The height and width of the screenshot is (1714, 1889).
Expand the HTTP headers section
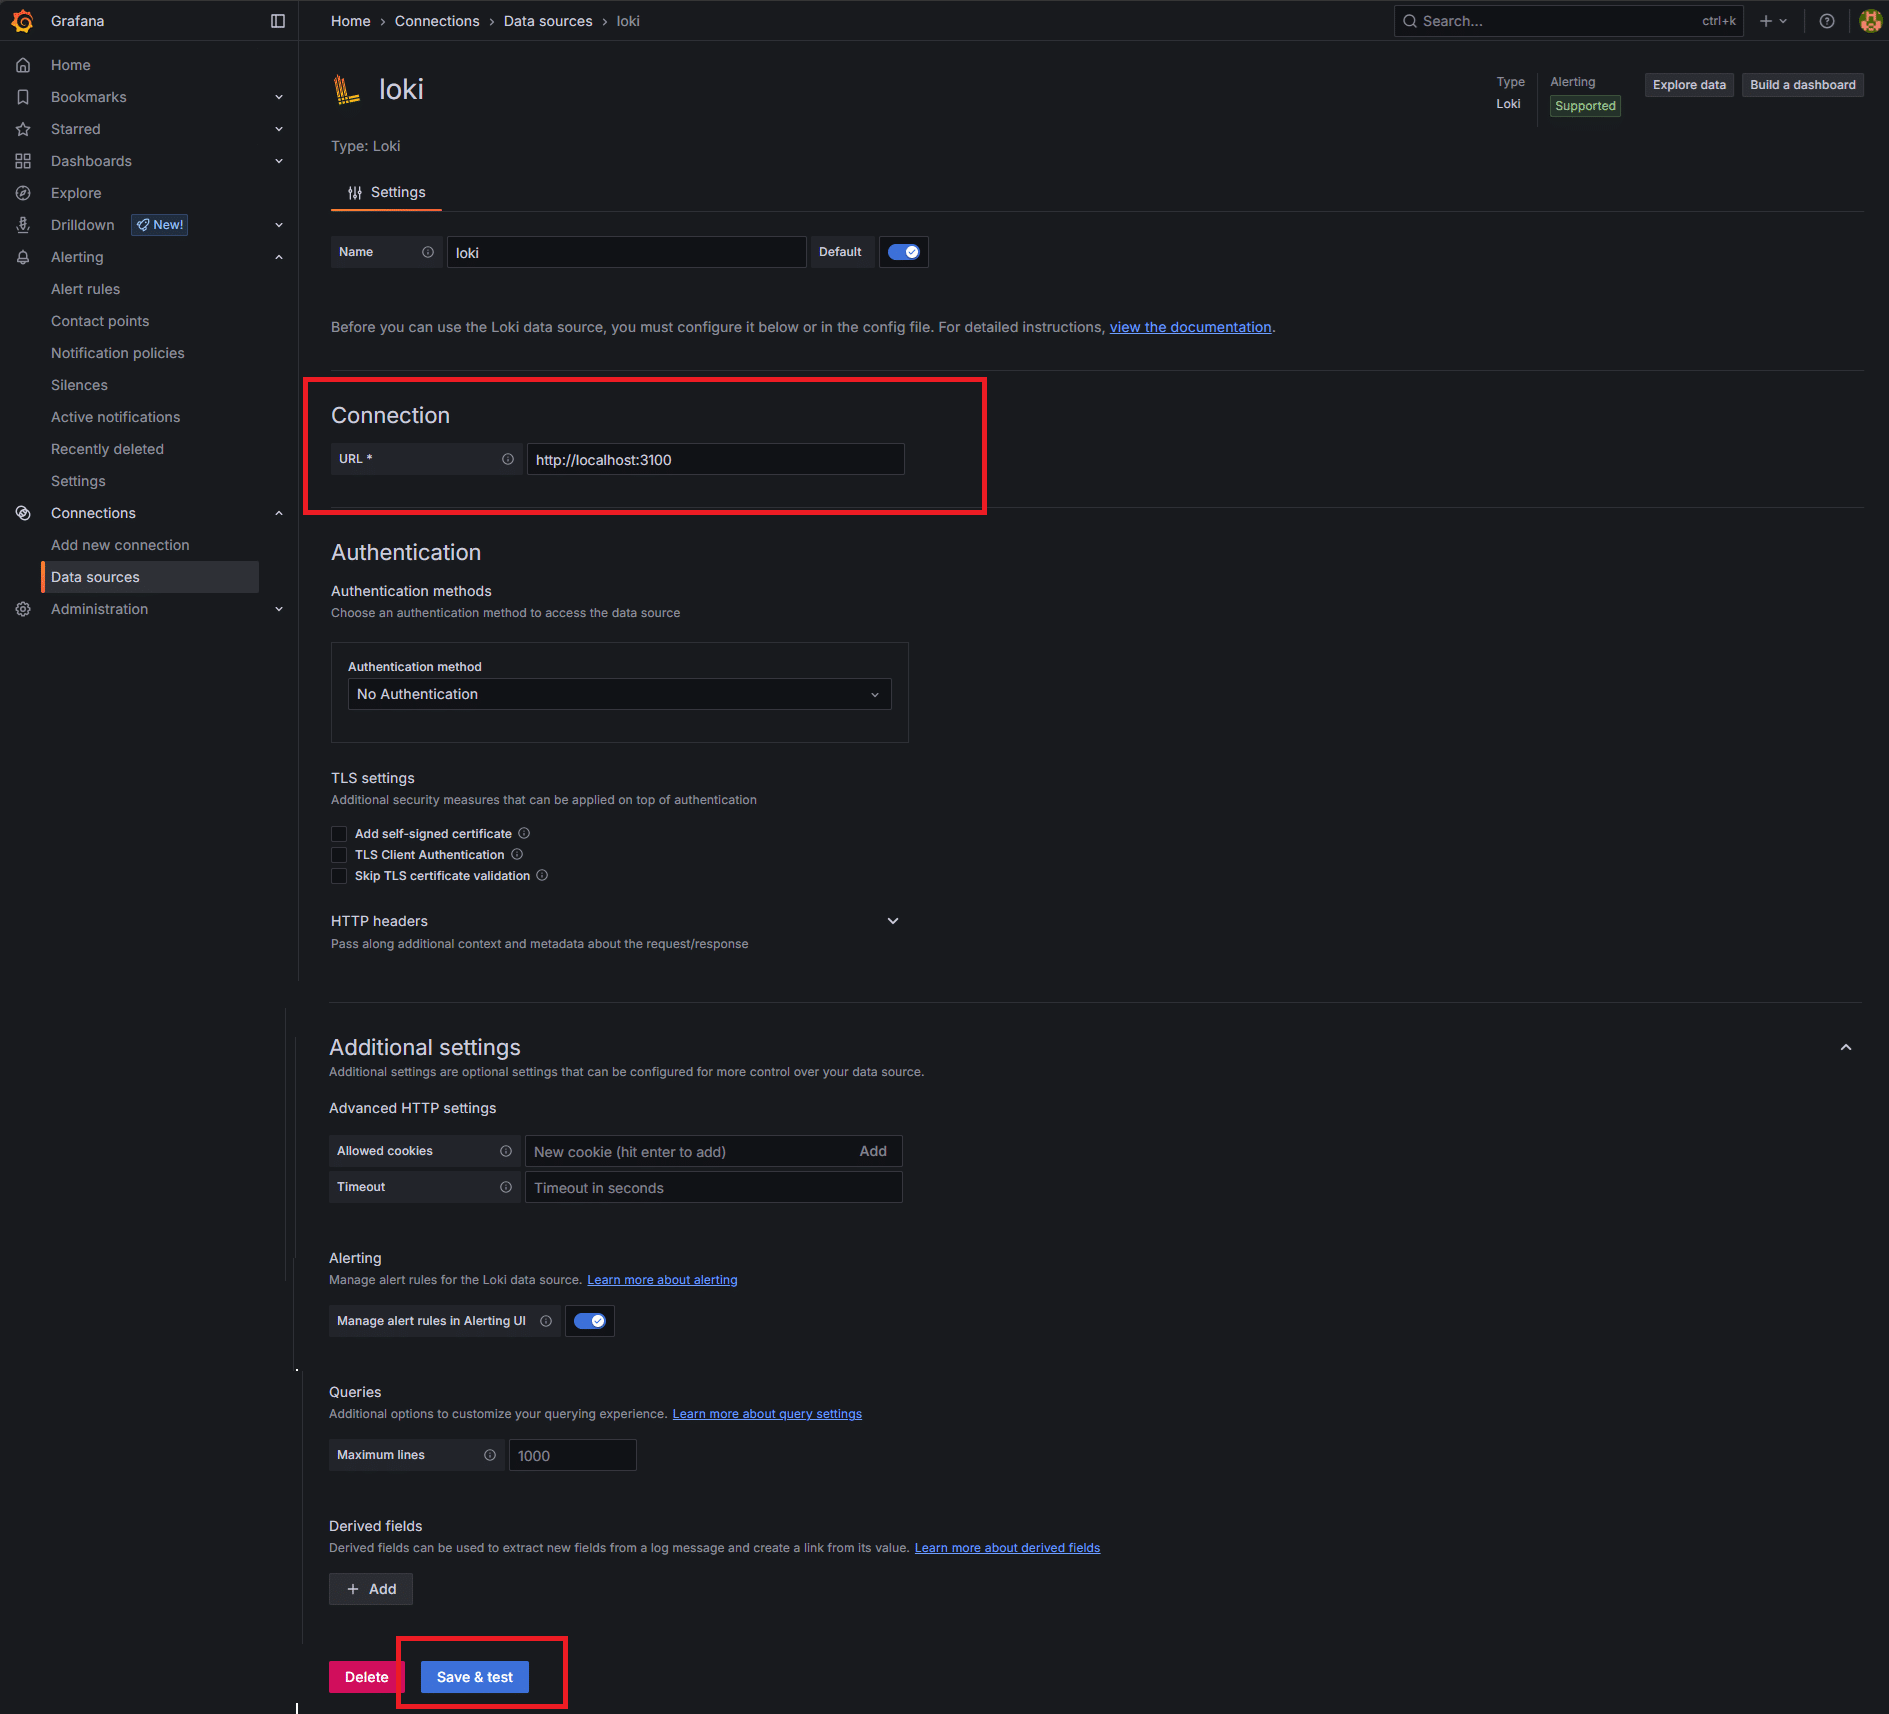pos(893,921)
